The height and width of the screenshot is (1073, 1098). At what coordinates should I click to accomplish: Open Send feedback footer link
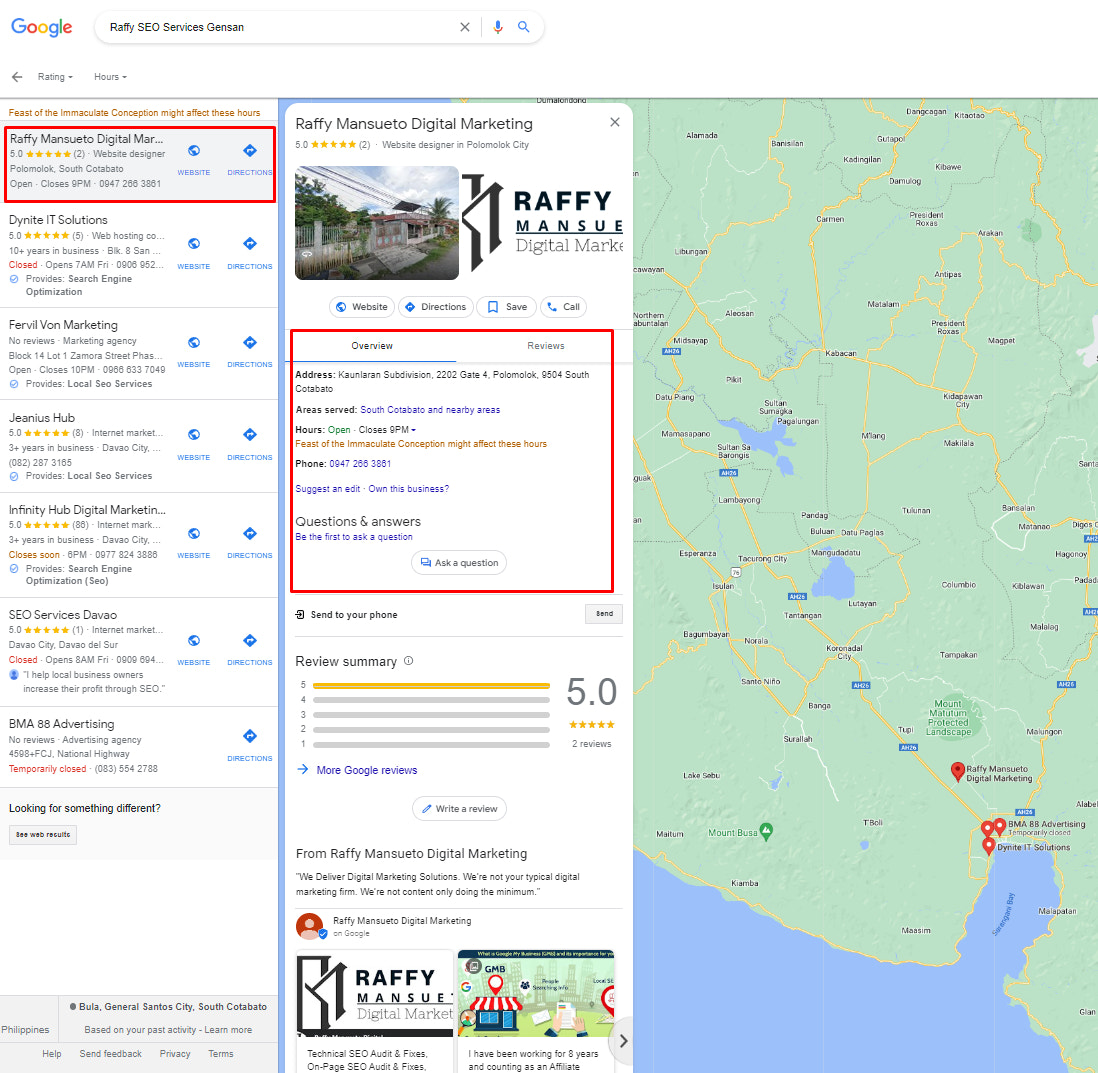[x=111, y=1053]
